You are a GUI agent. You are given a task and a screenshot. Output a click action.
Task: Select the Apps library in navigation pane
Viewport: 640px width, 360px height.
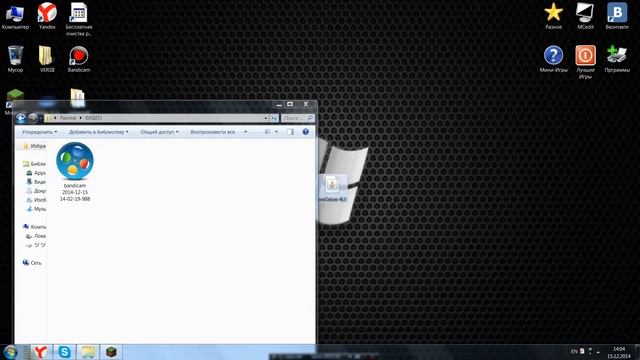coord(36,173)
